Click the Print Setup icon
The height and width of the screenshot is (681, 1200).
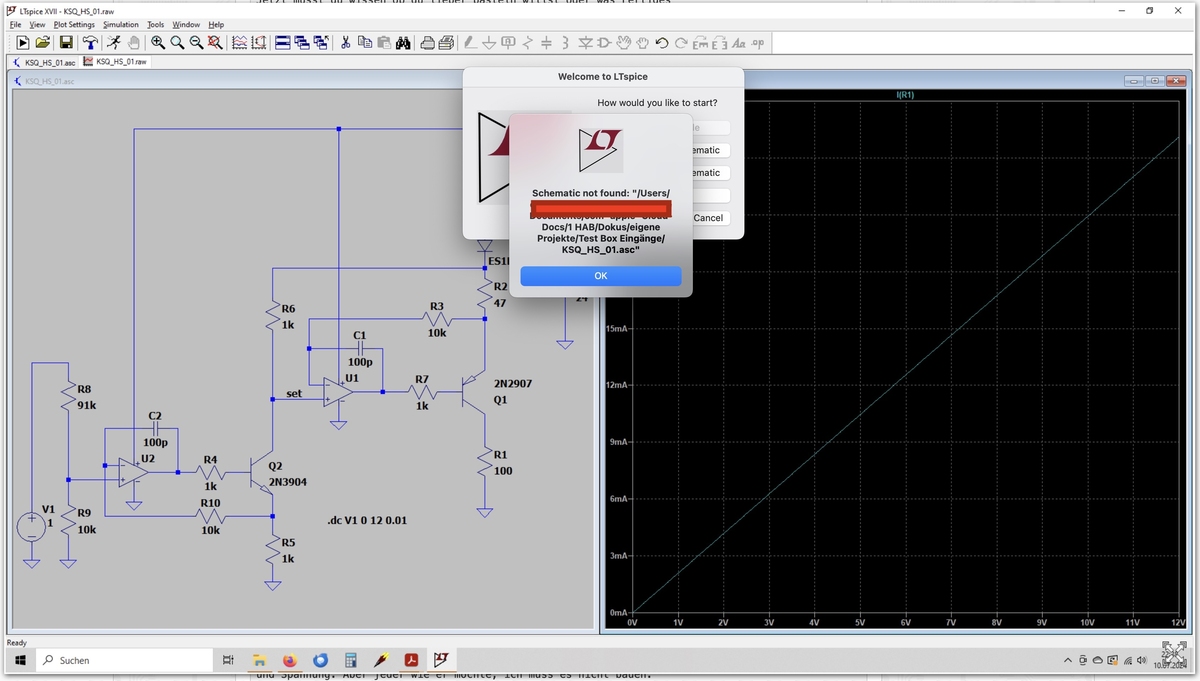point(447,43)
